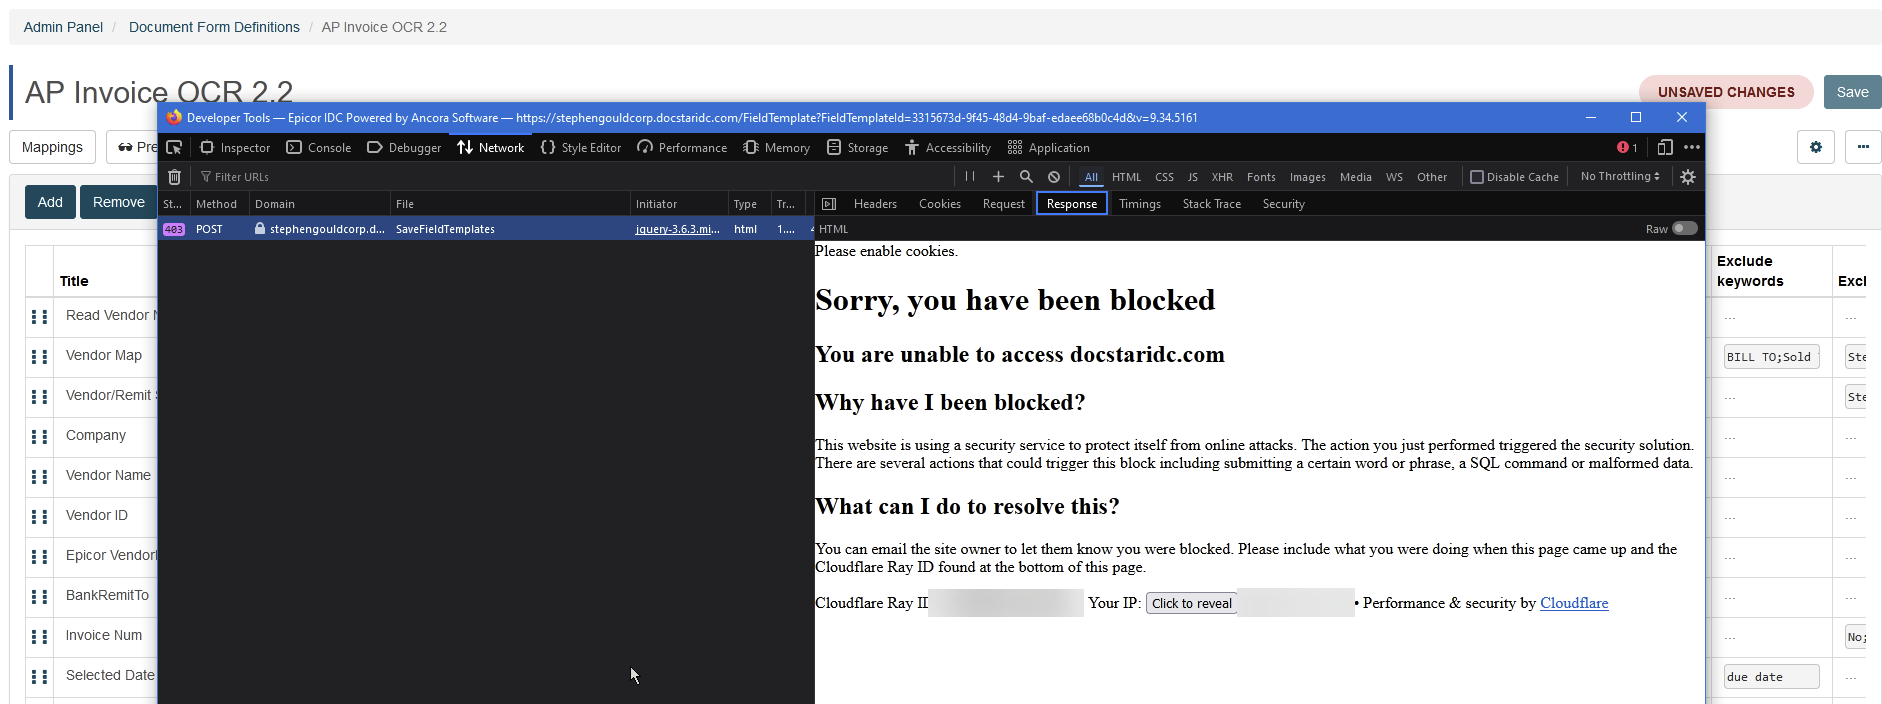This screenshot has height=704, width=1882.
Task: Grab the drag handle for Company row
Action: 39,437
